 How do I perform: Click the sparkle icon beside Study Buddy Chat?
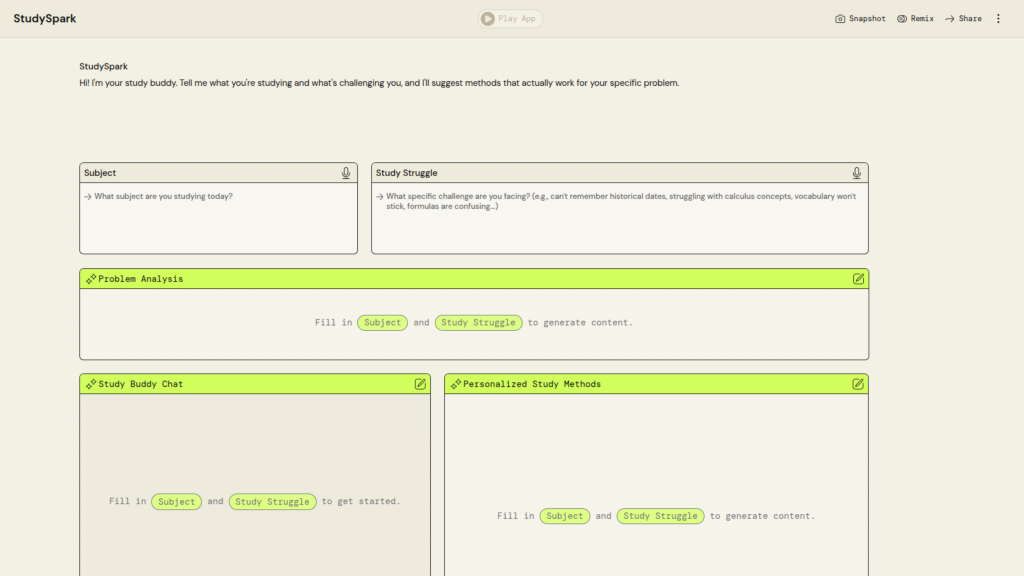tap(91, 384)
